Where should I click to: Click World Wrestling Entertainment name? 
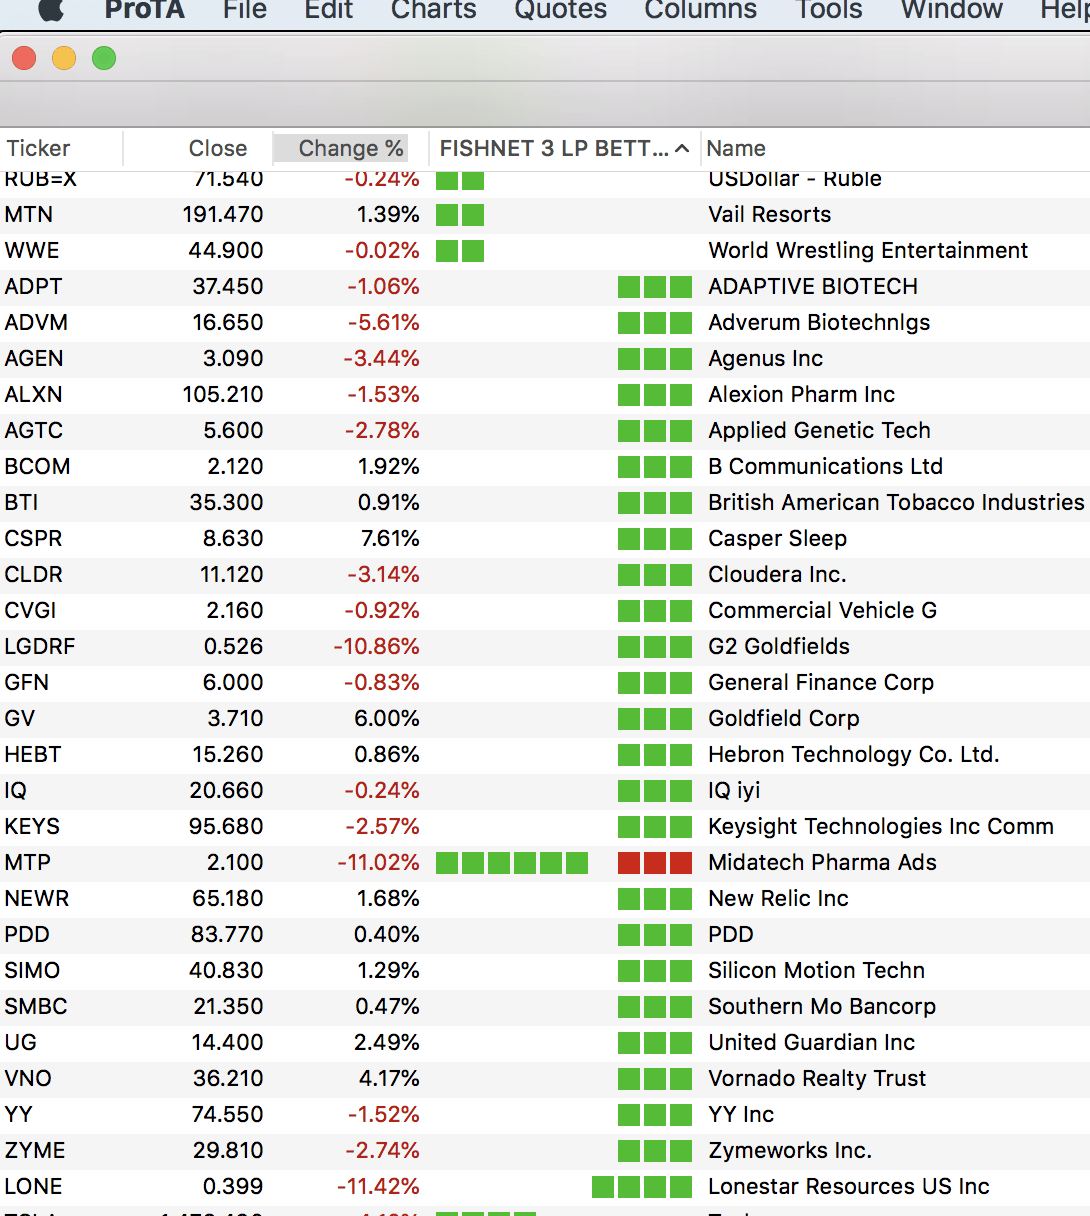pyautogui.click(x=868, y=250)
